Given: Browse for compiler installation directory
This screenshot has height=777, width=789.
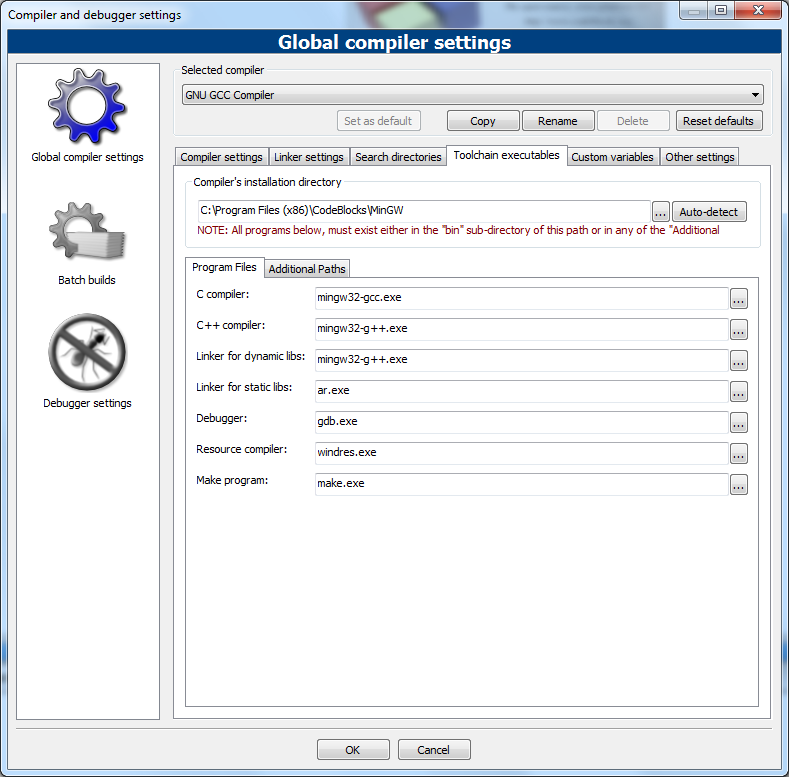Looking at the screenshot, I should tap(660, 212).
